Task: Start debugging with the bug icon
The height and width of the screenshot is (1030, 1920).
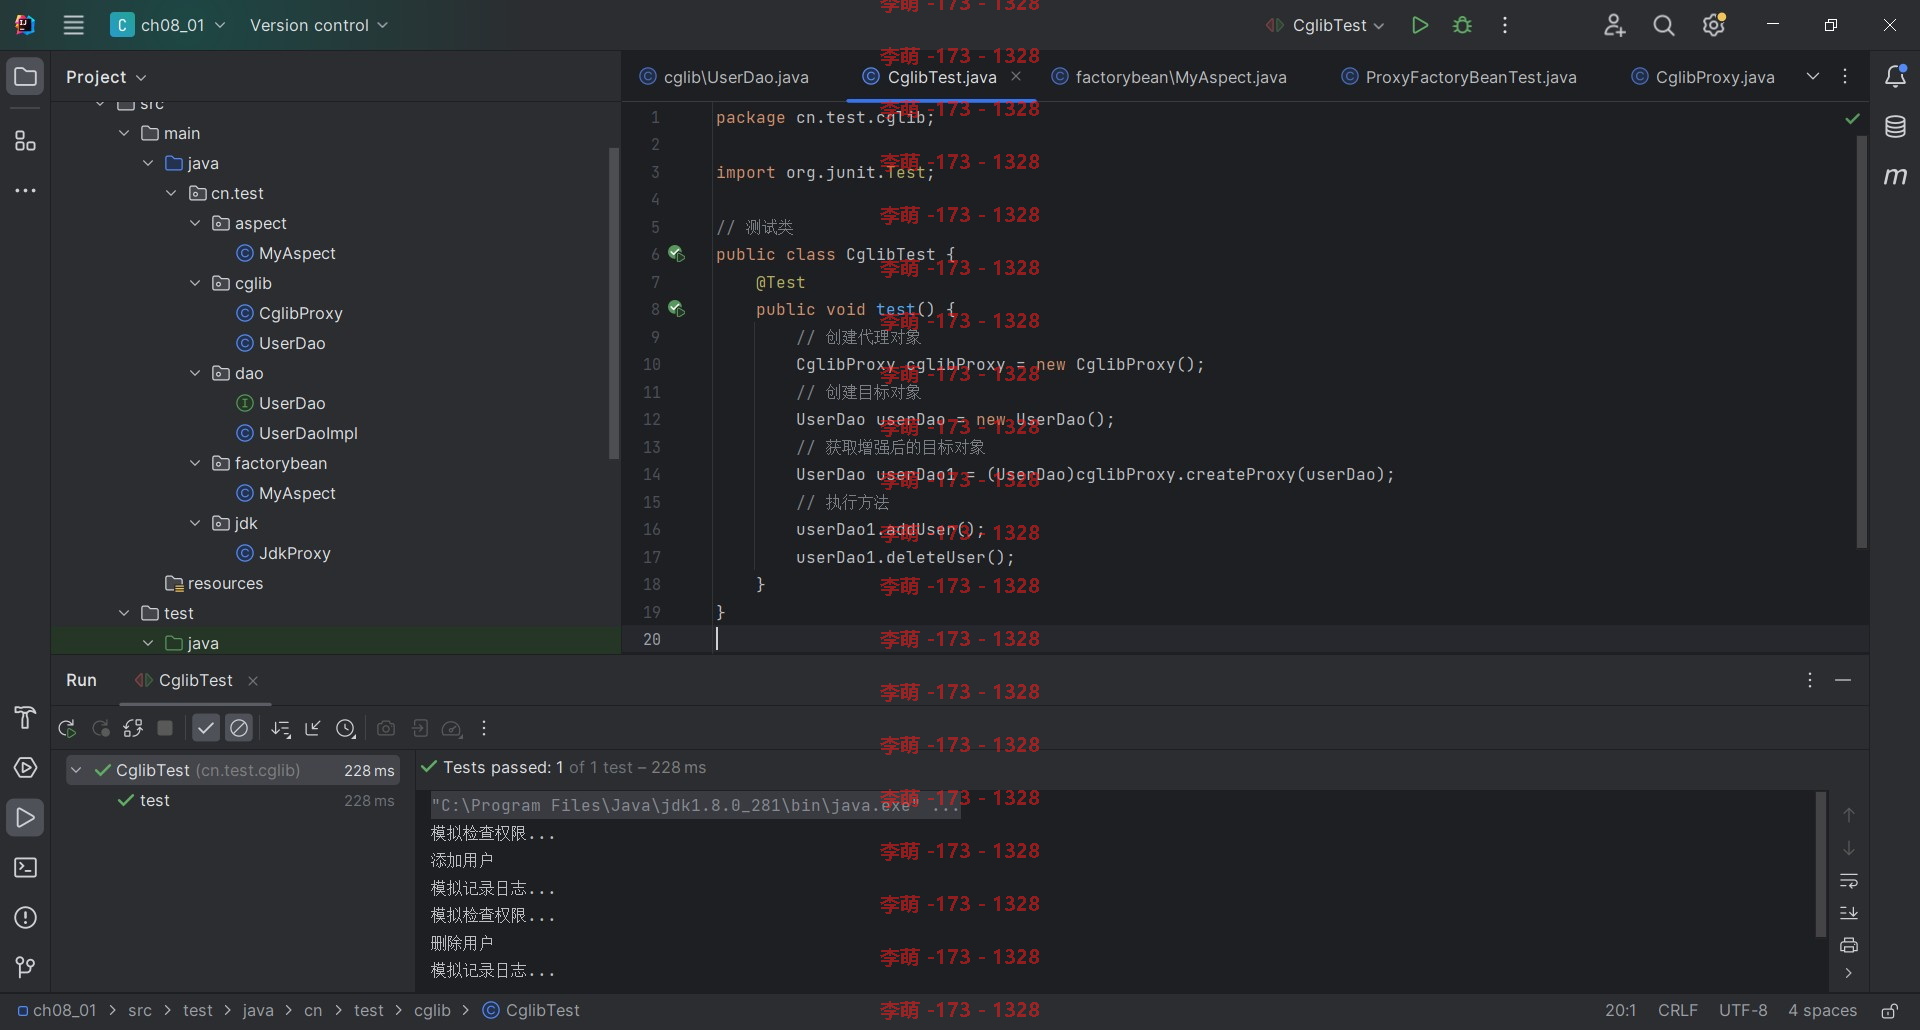Action: 1462,25
